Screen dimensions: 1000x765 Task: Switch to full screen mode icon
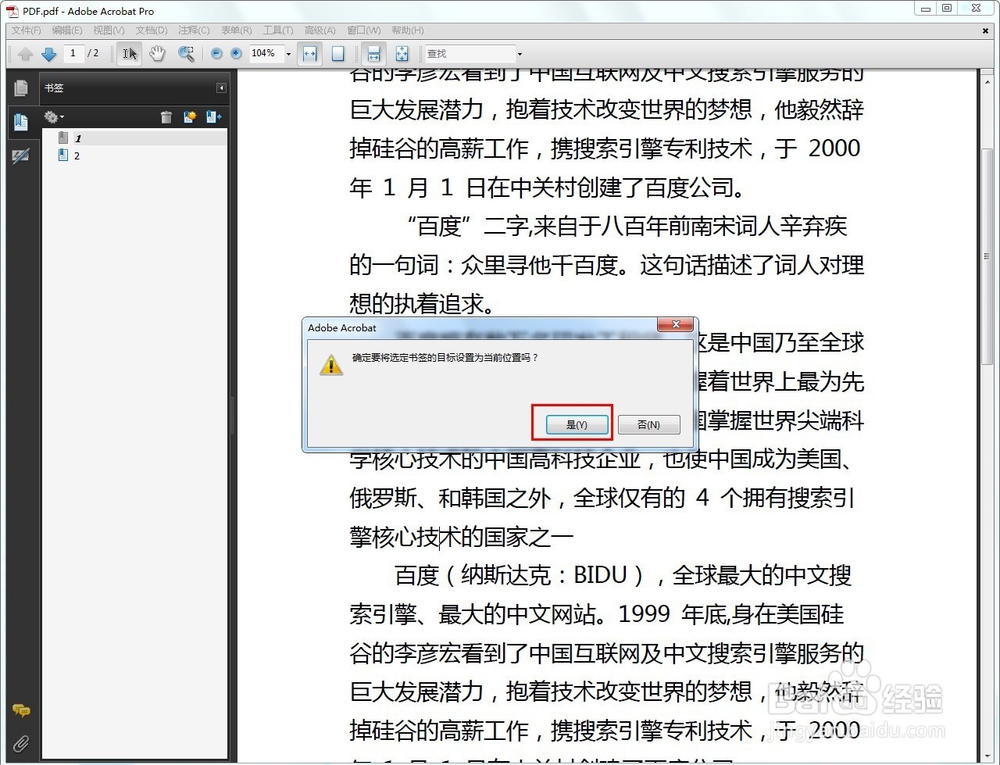click(402, 54)
